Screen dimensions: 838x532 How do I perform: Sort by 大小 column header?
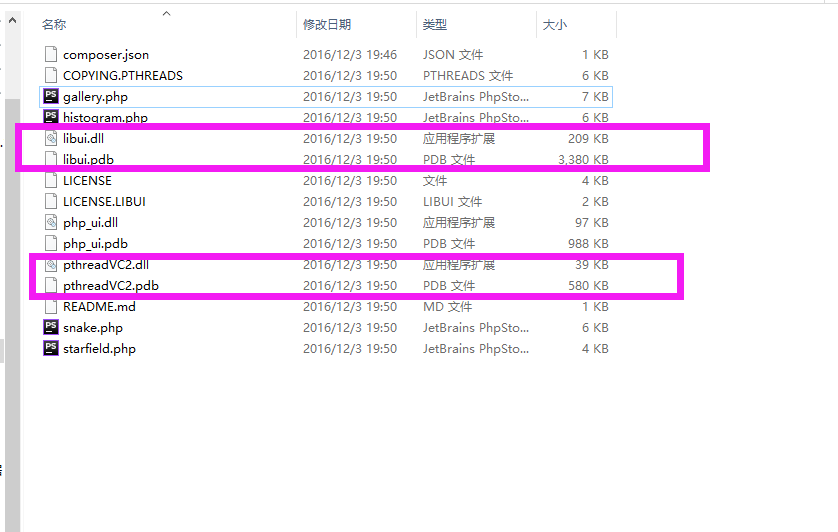[555, 25]
